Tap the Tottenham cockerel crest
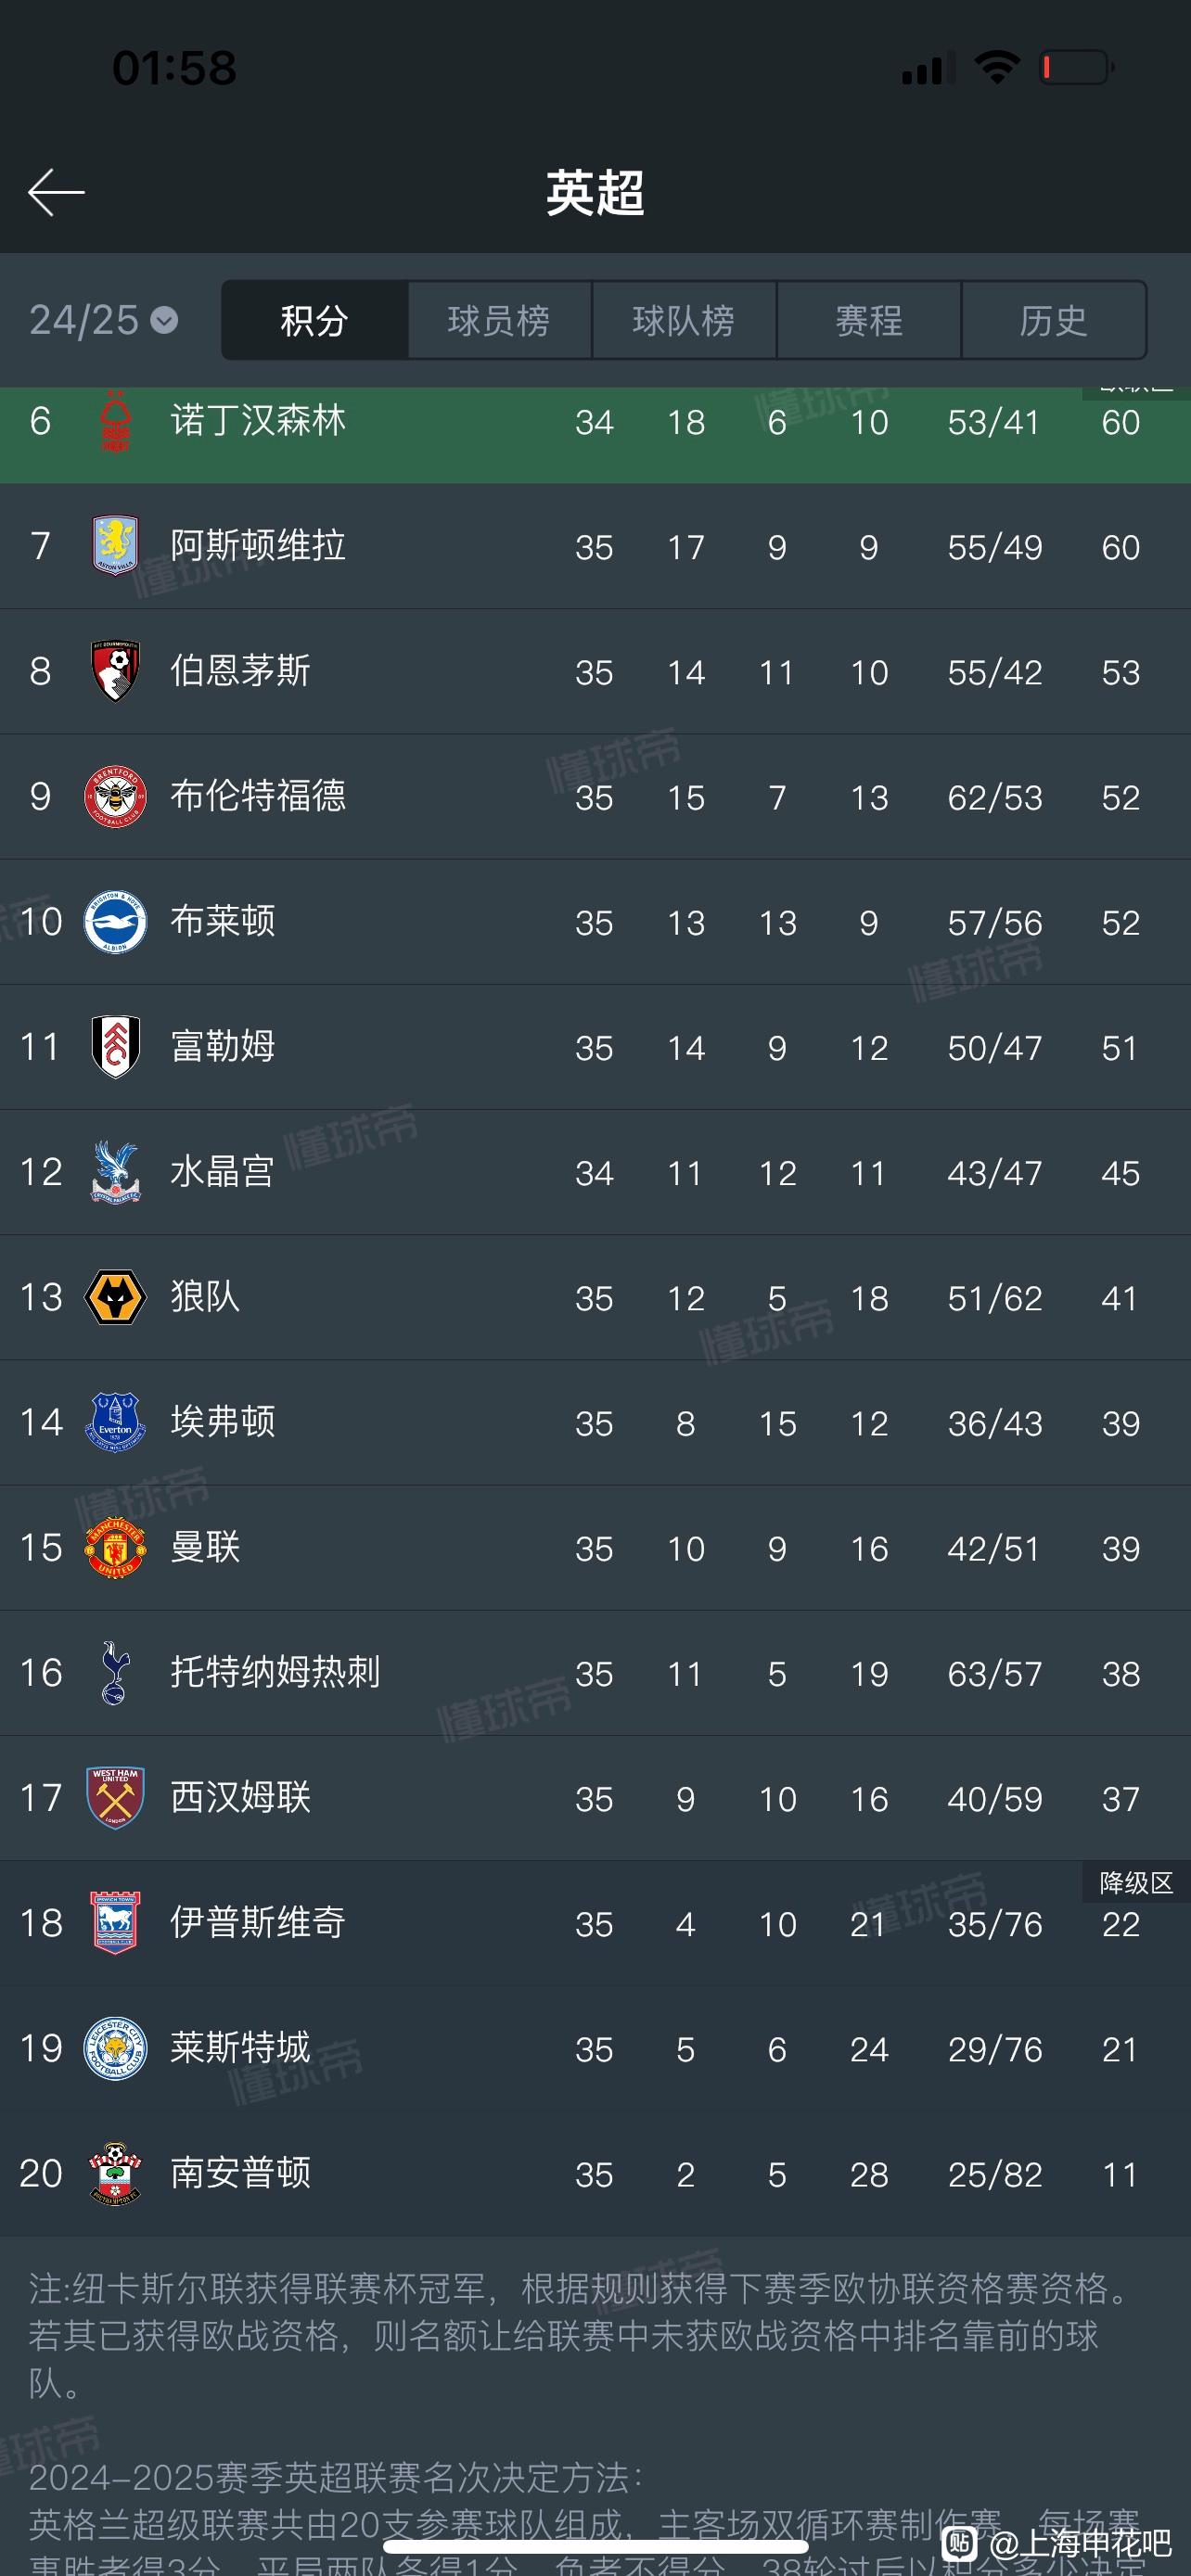 [115, 1672]
